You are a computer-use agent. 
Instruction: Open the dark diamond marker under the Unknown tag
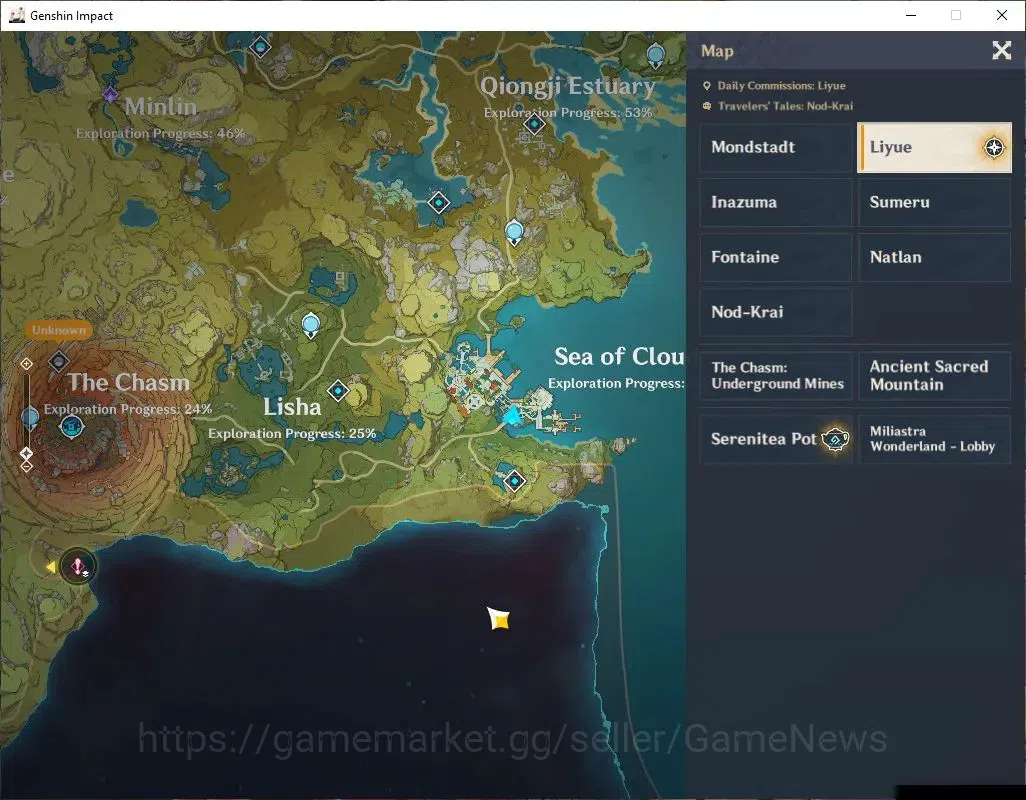pos(58,361)
